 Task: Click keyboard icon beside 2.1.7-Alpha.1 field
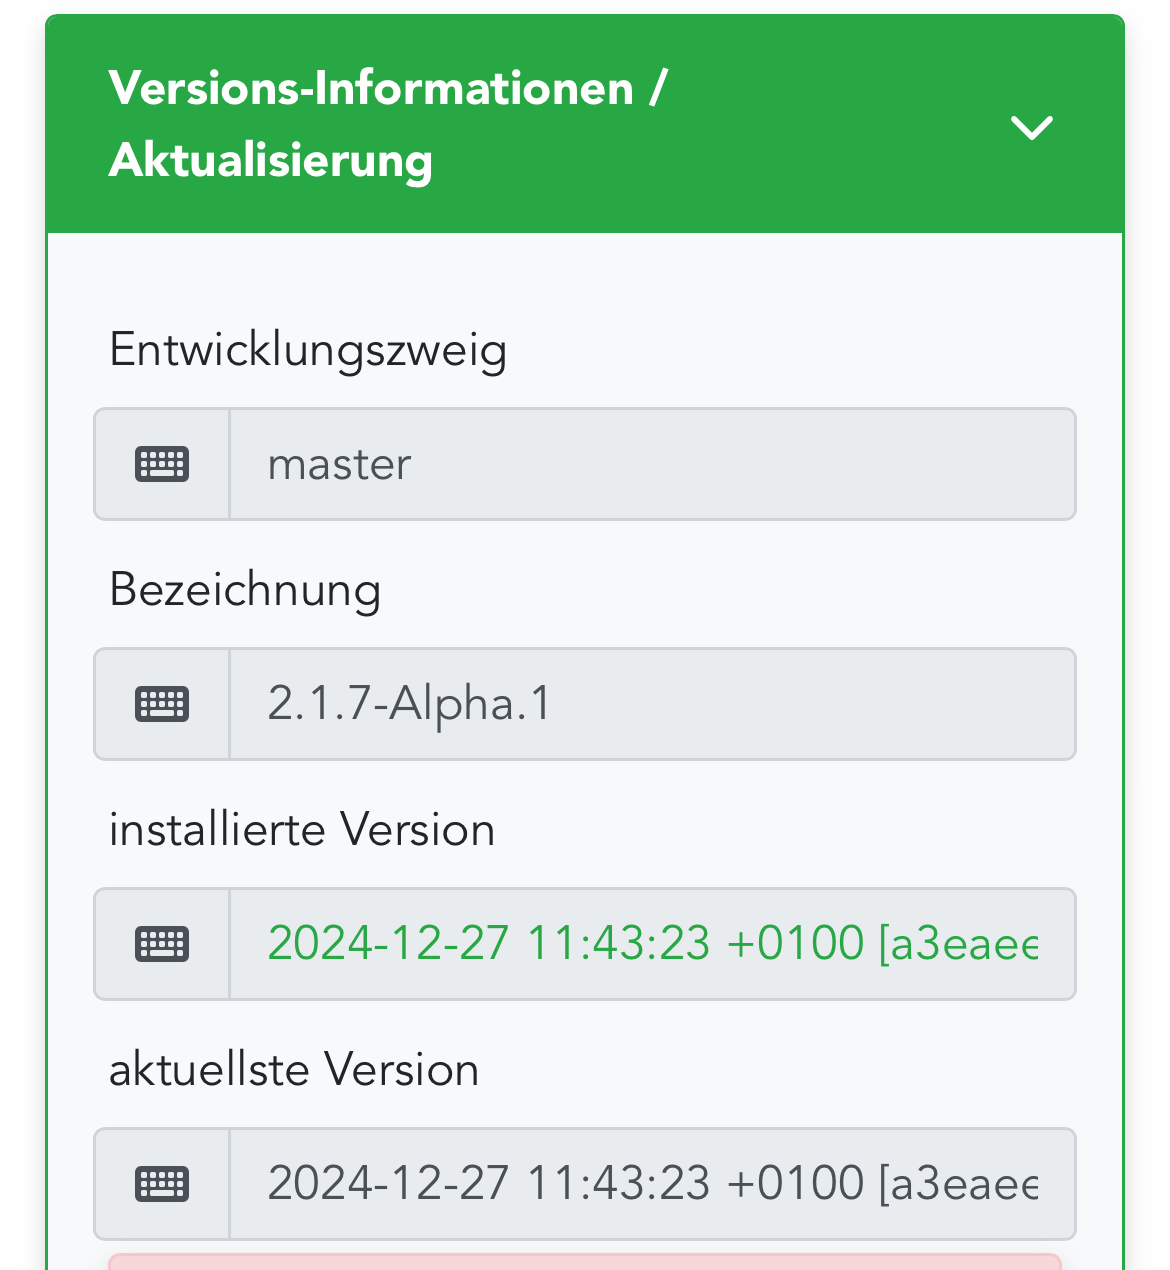[x=162, y=704]
